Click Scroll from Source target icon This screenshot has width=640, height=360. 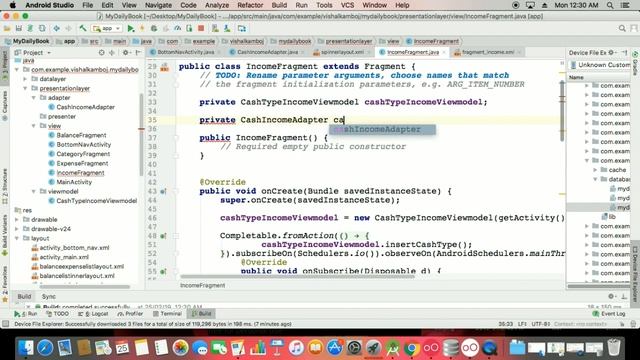[x=102, y=53]
